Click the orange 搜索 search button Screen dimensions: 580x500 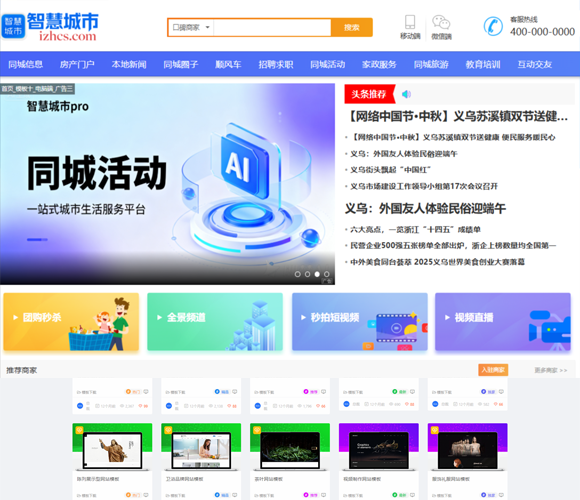click(351, 27)
